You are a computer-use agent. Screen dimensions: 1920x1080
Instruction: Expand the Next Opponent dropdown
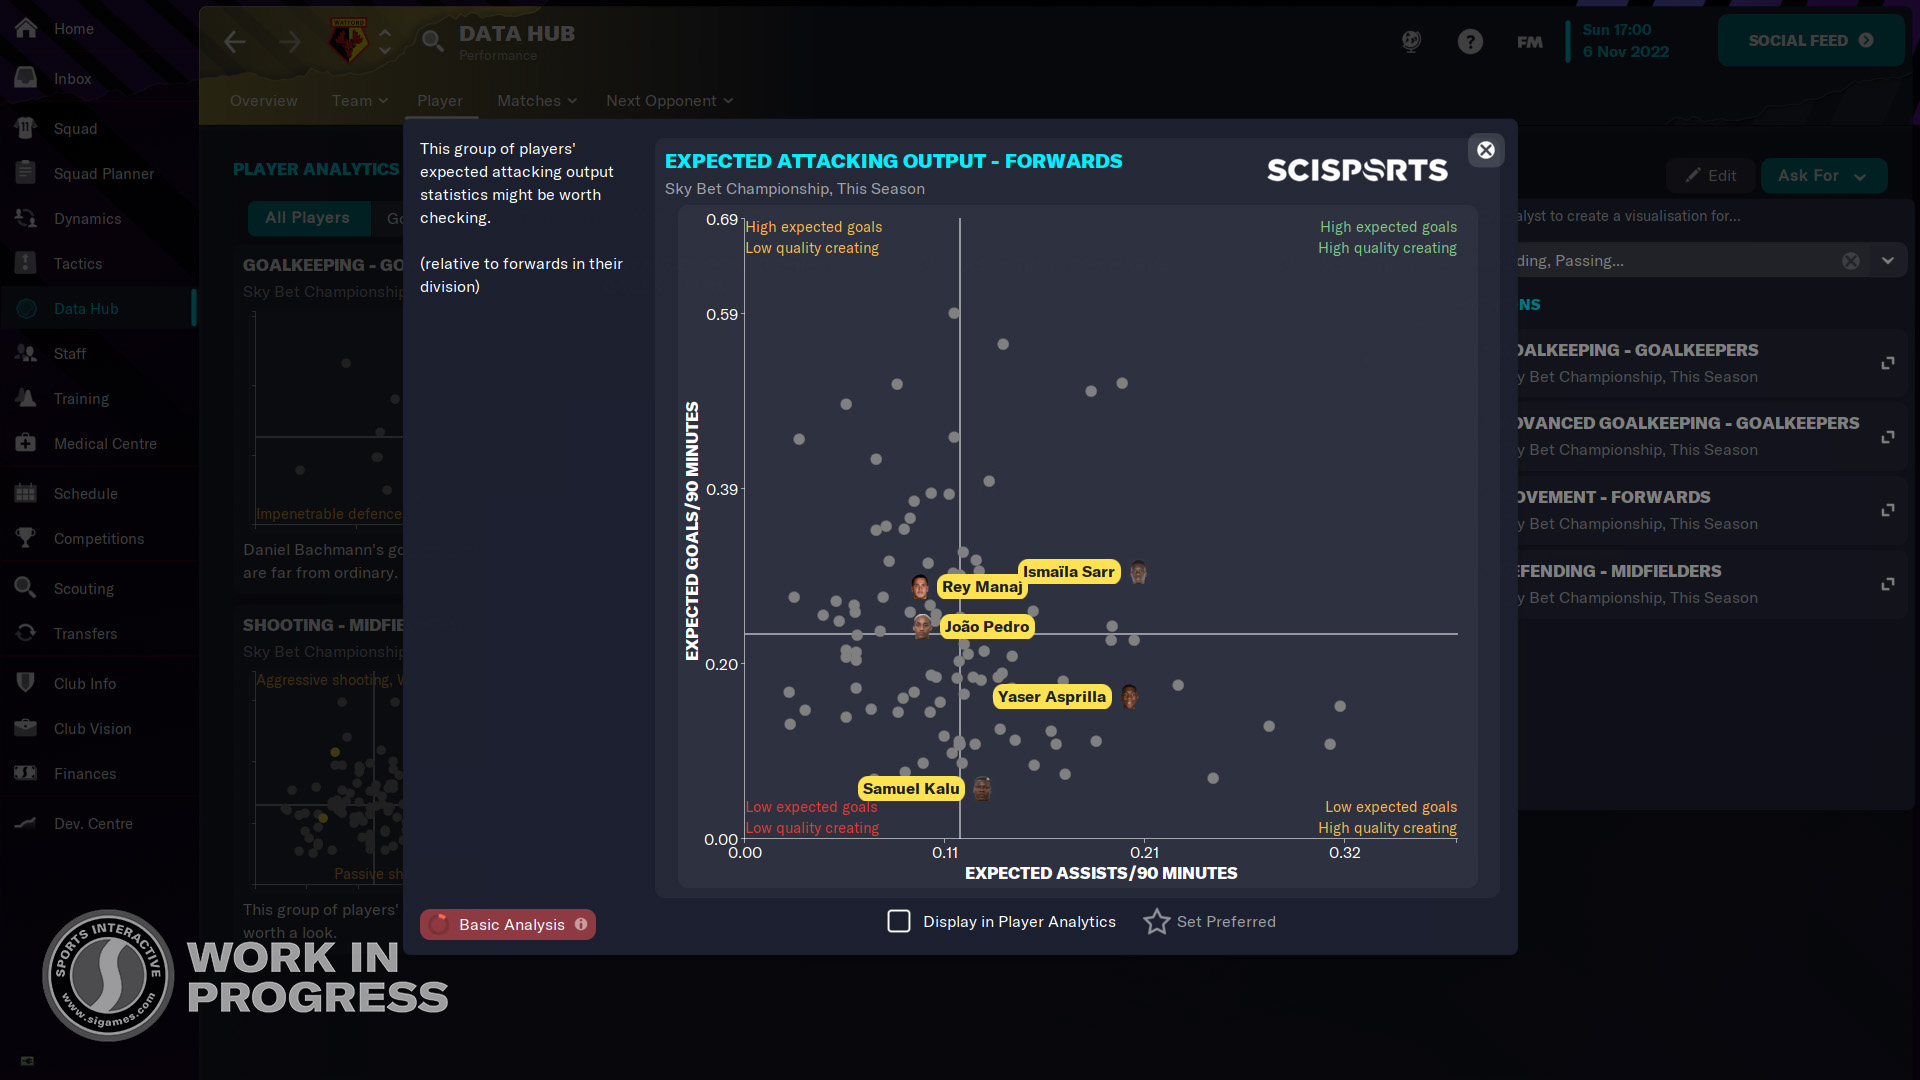tap(667, 99)
